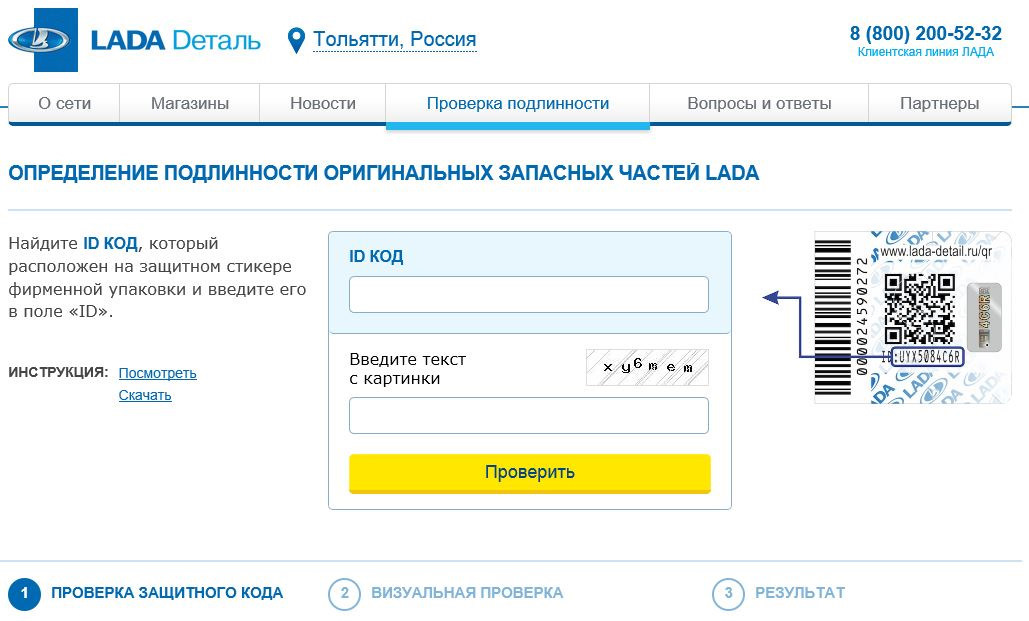Viewport: 1029px width, 621px height.
Task: Focus the ID КОД input field
Action: tap(528, 295)
